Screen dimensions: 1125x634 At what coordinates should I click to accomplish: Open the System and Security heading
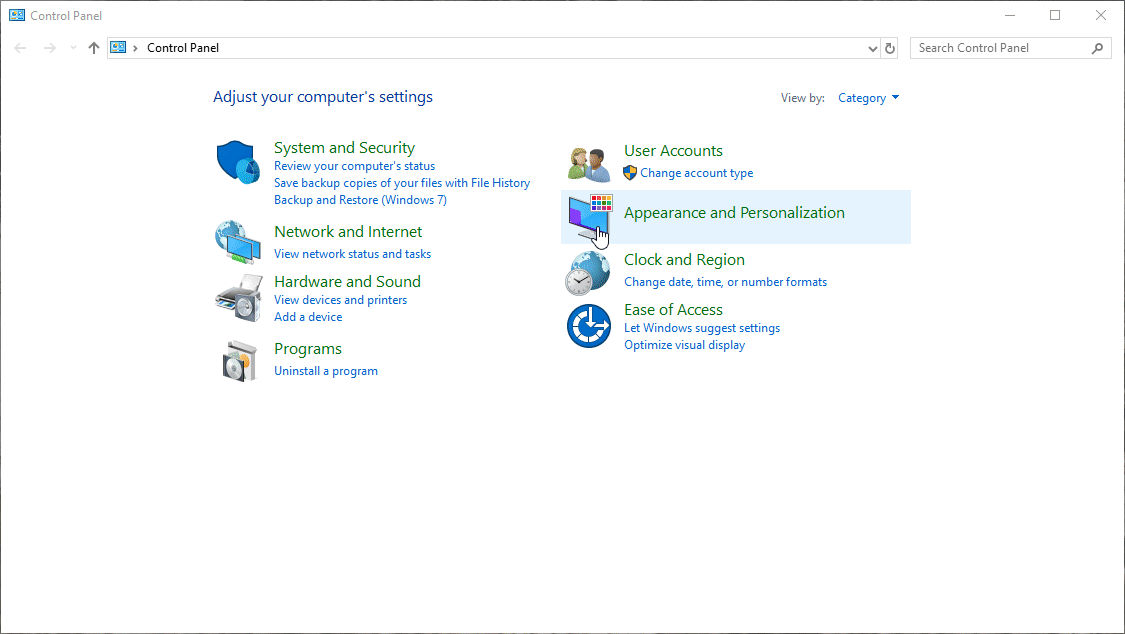tap(344, 148)
